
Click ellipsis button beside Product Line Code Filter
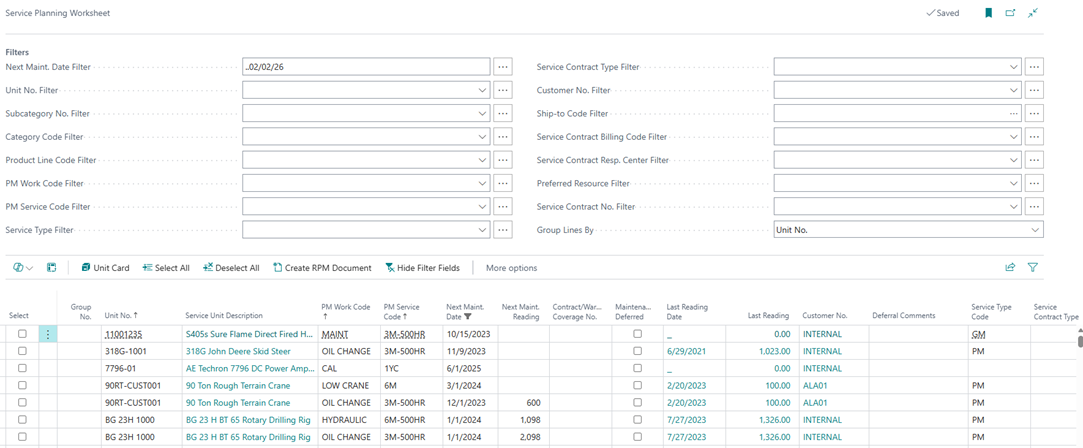pos(503,160)
